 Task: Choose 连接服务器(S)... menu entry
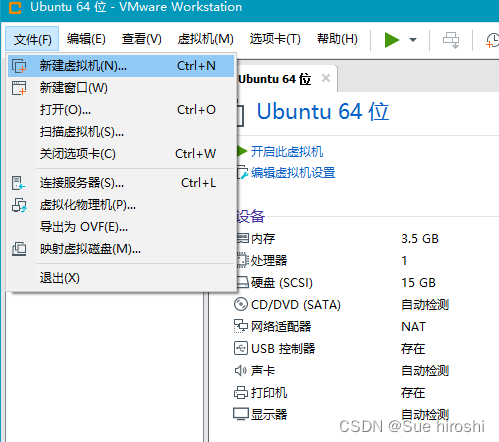click(121, 183)
